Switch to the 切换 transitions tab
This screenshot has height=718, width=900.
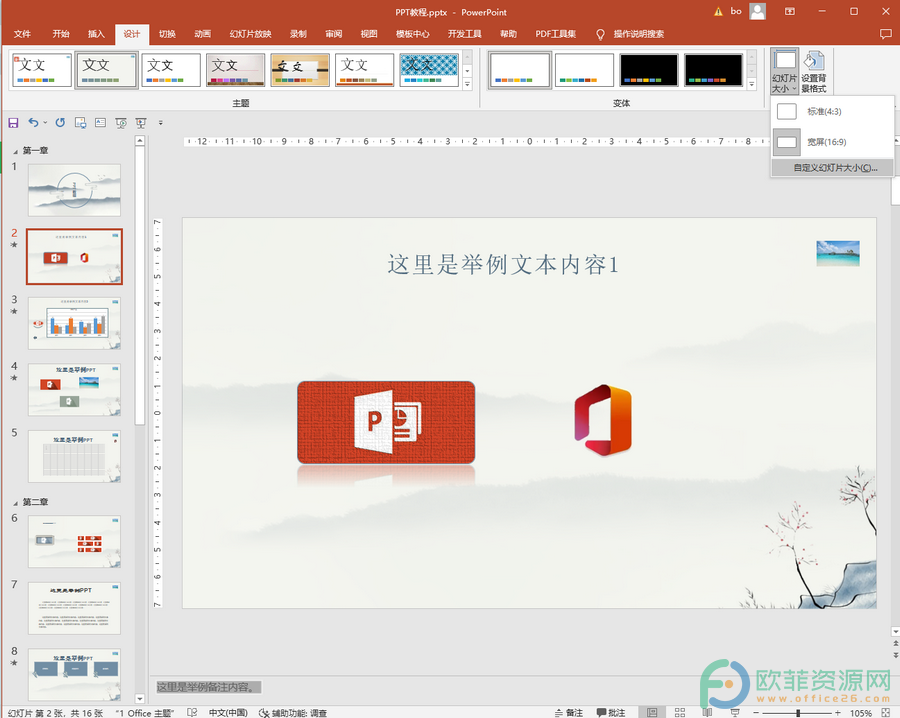[x=167, y=34]
